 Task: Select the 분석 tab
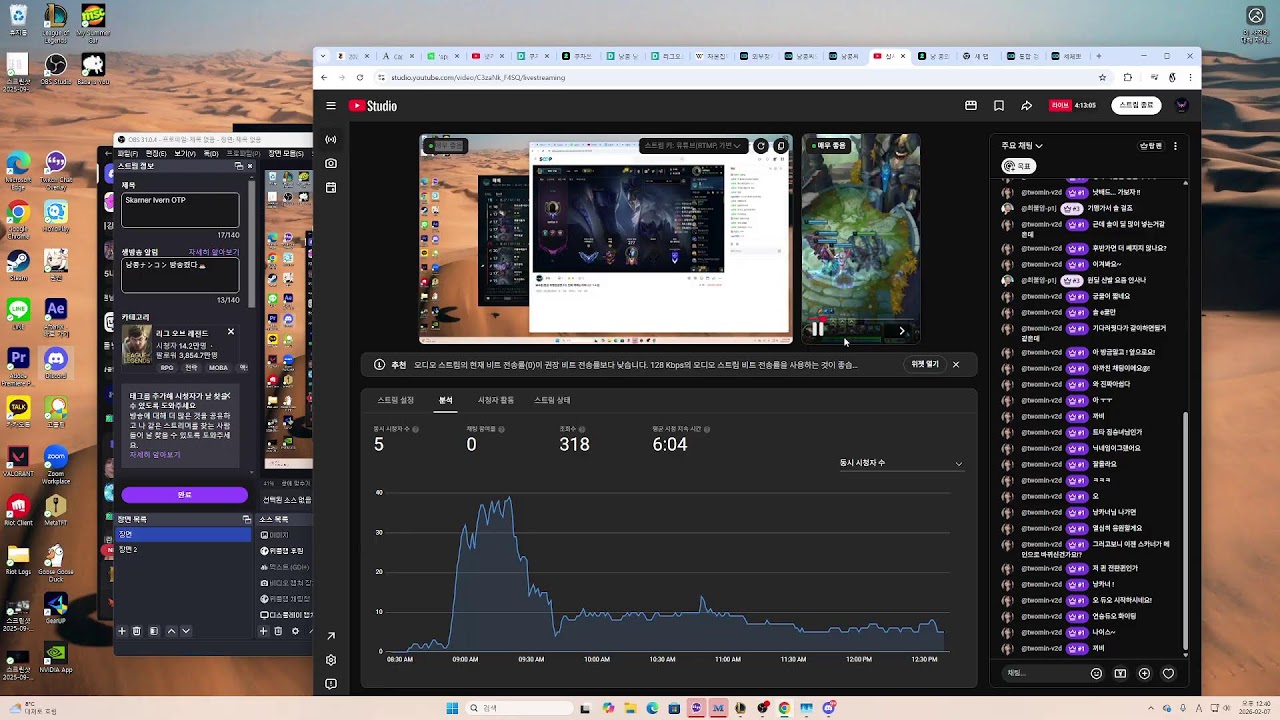click(x=445, y=400)
